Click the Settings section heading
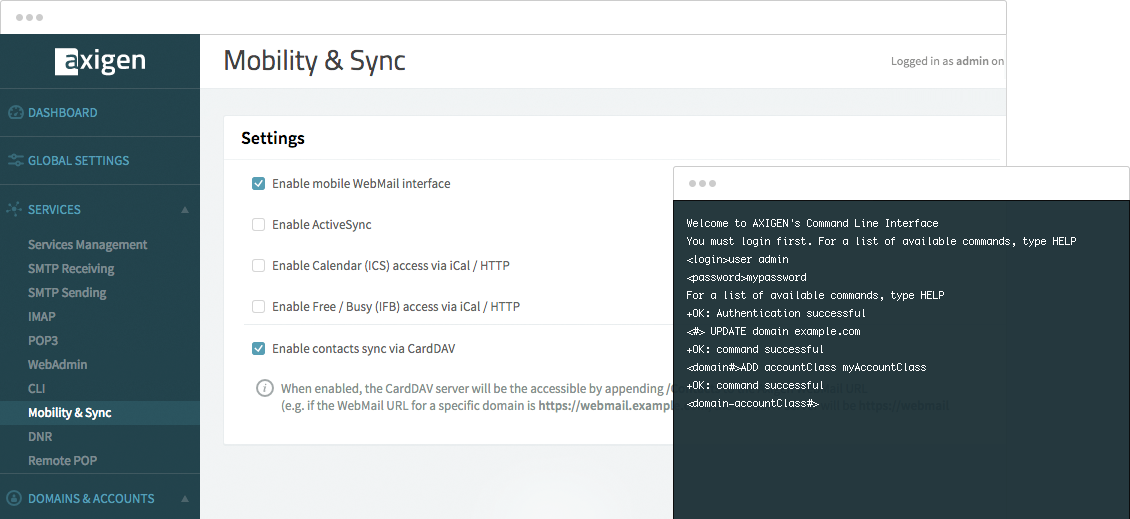Image resolution: width=1130 pixels, height=519 pixels. (x=272, y=138)
